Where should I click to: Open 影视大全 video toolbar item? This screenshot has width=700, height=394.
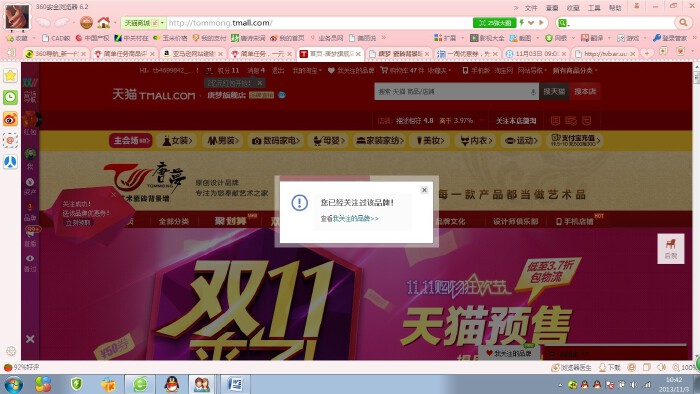click(x=487, y=38)
